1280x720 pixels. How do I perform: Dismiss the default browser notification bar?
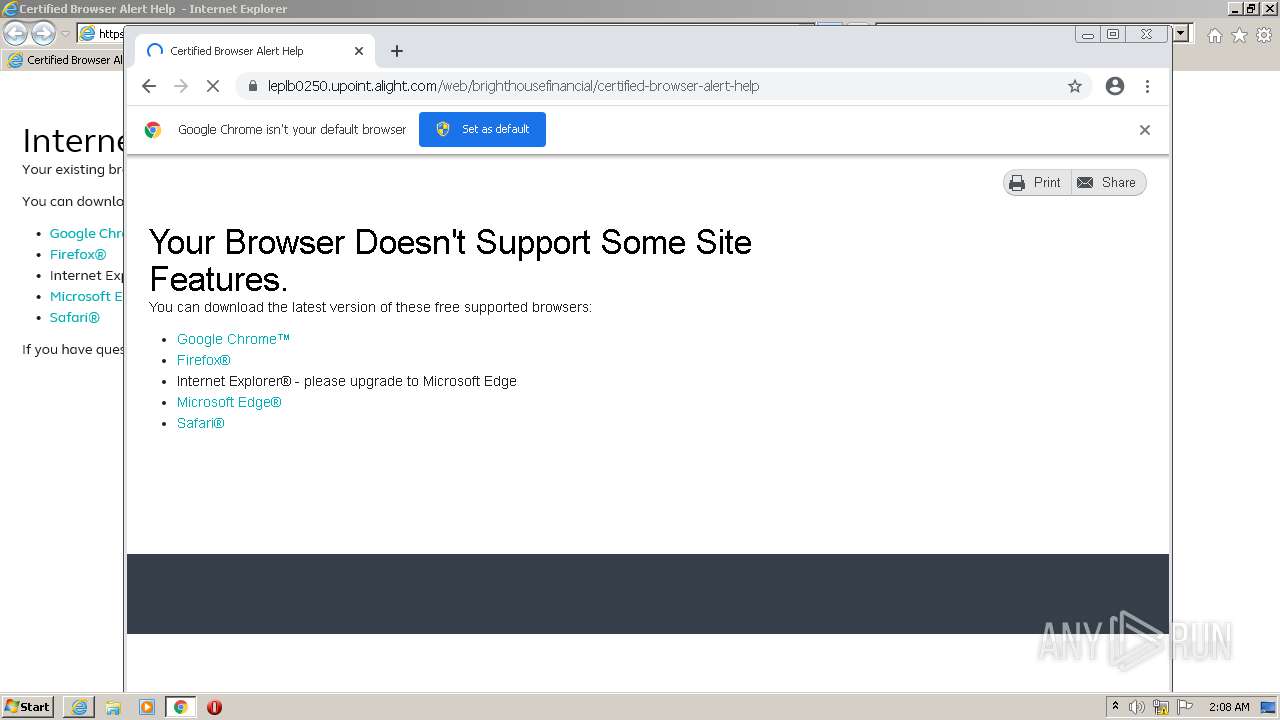1145,130
